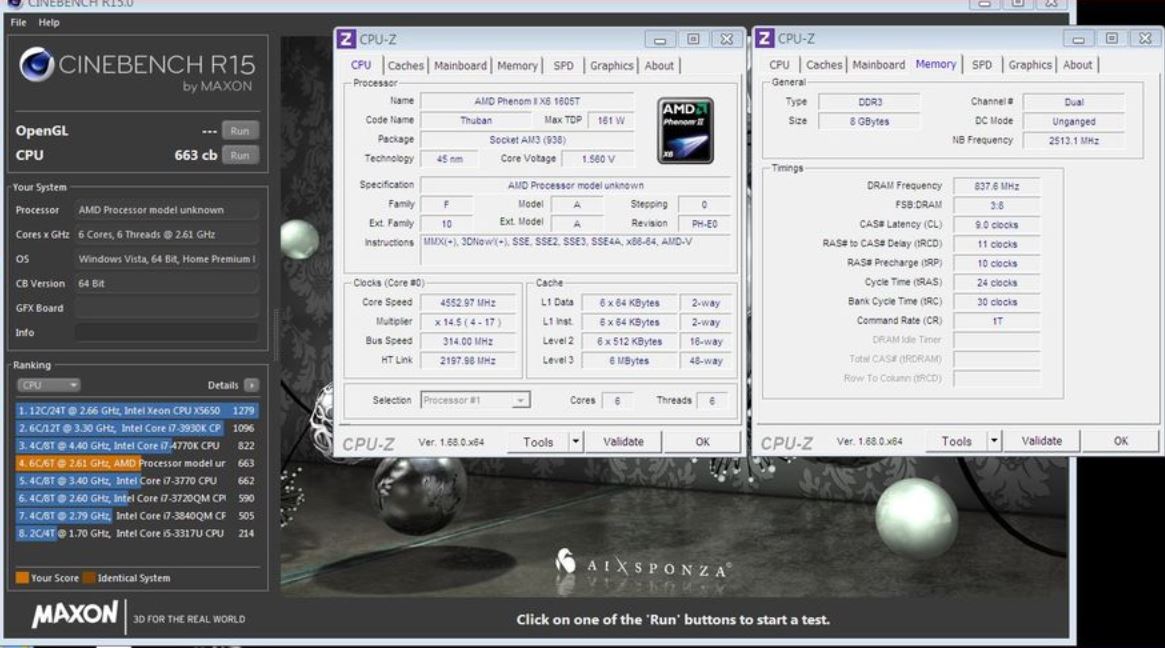Close the Memory CPU-Z window
Screen dimensions: 1165x648
1145,39
